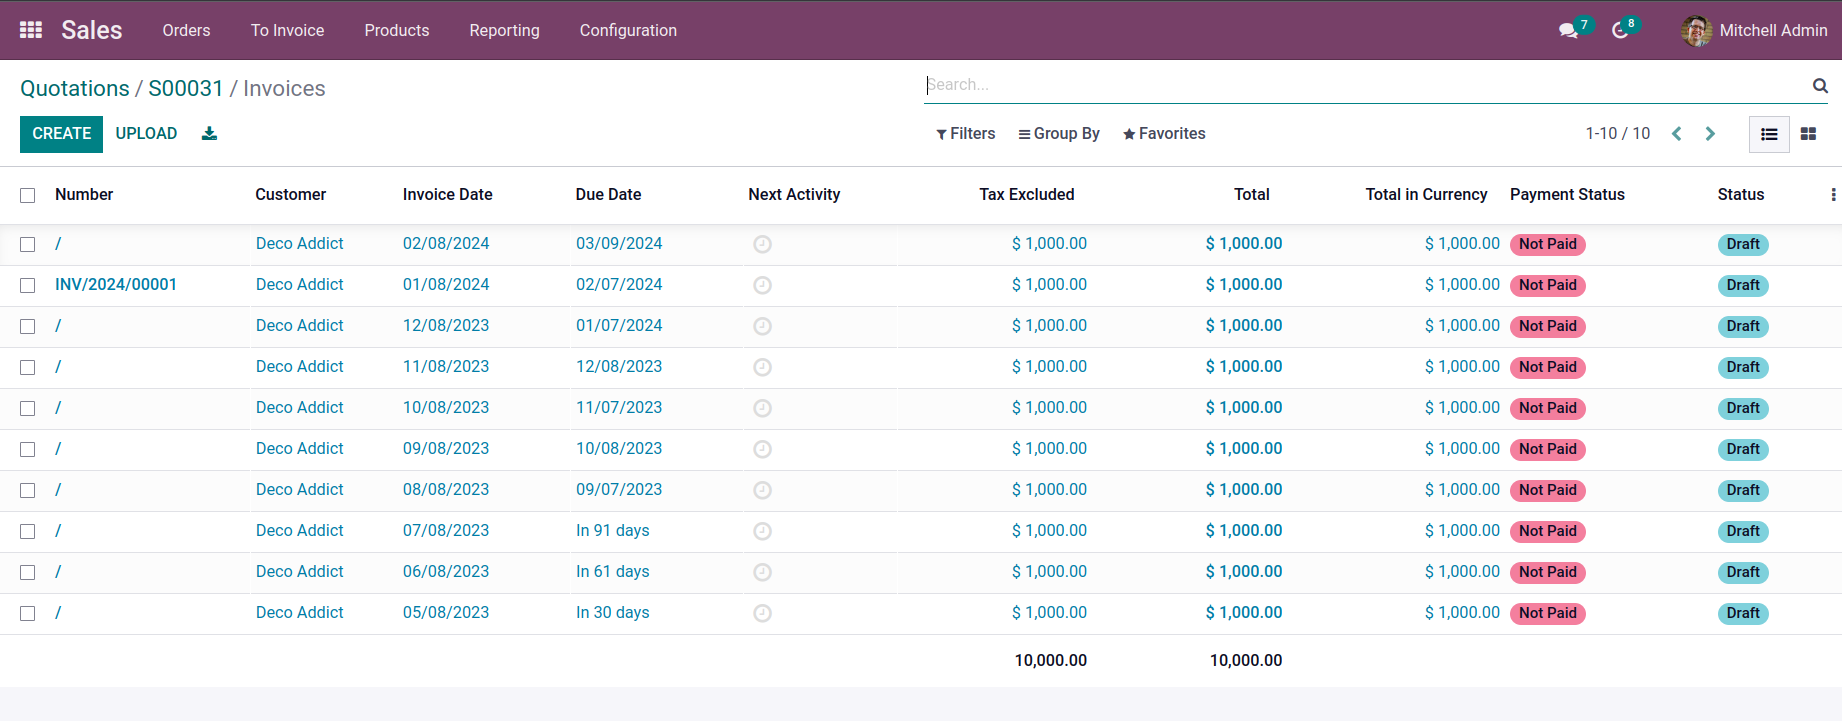Screen dimensions: 1842x721
Task: Open the Group By dropdown
Action: pos(1058,134)
